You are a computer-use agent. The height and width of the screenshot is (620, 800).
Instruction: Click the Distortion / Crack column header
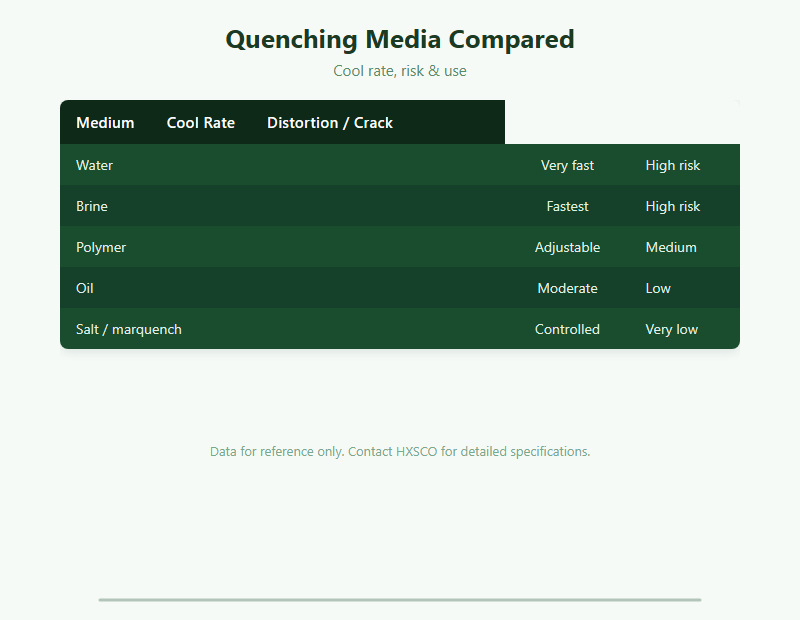(330, 122)
